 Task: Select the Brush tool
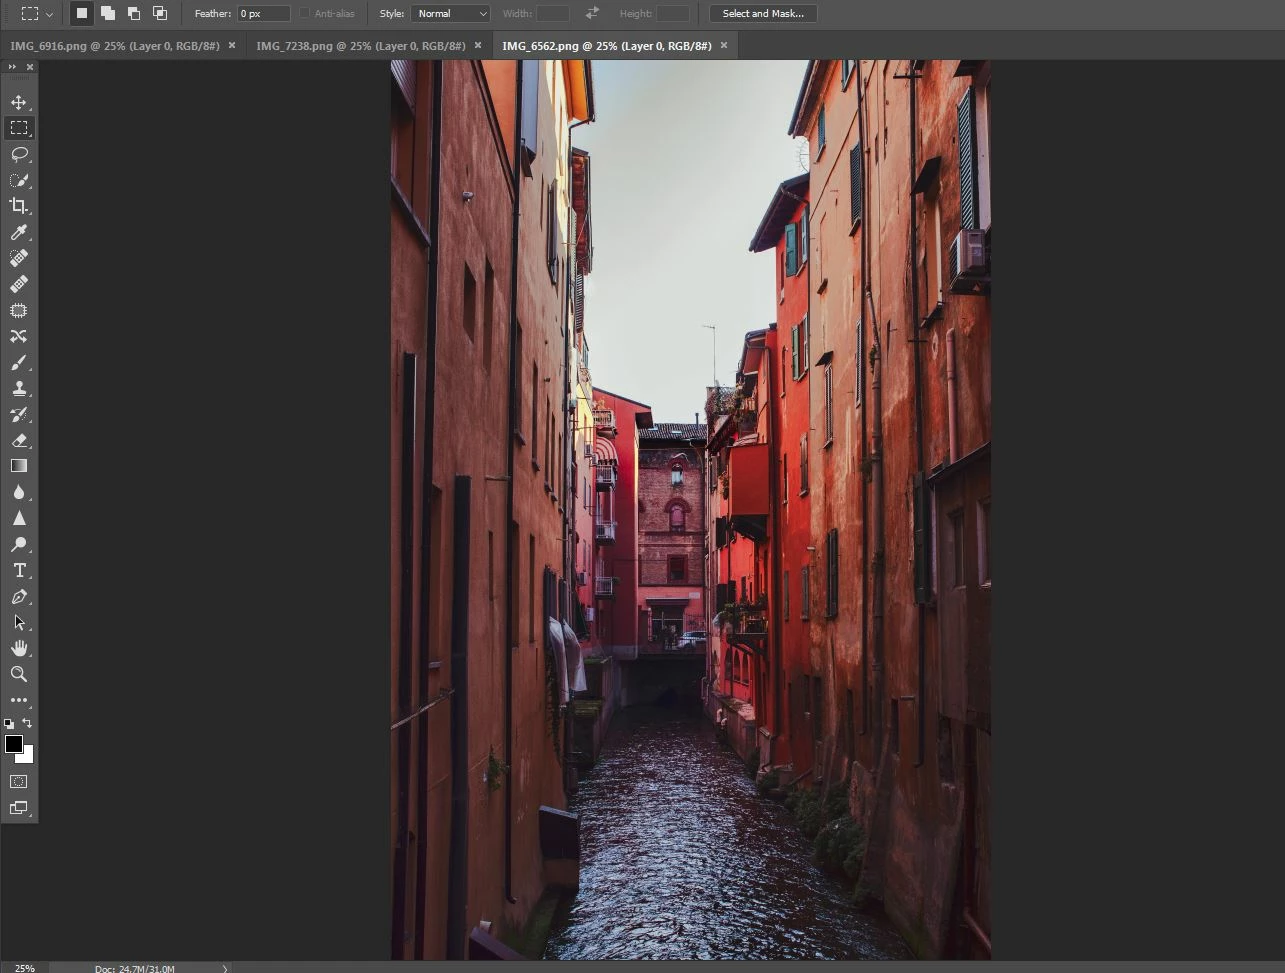pyautogui.click(x=19, y=362)
